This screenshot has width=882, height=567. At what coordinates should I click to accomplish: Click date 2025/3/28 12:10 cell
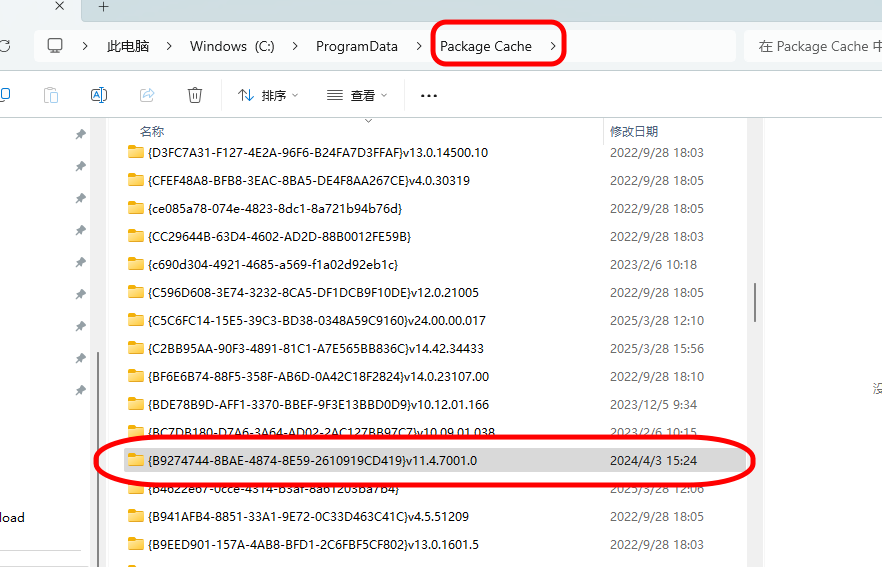656,321
